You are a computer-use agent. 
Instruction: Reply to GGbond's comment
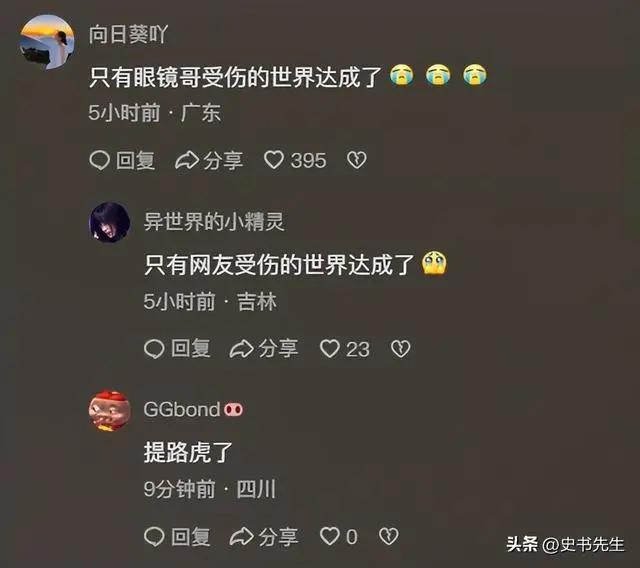[x=178, y=536]
